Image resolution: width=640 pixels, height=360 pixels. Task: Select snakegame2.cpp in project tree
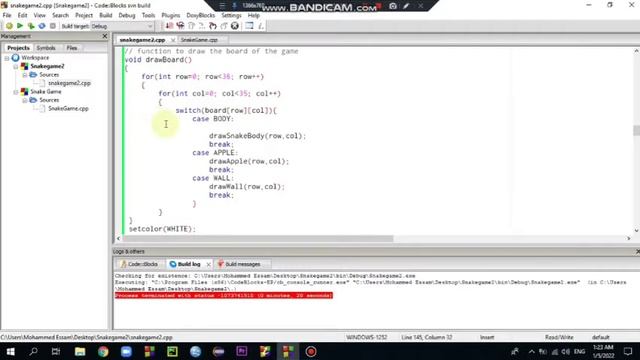pos(69,83)
